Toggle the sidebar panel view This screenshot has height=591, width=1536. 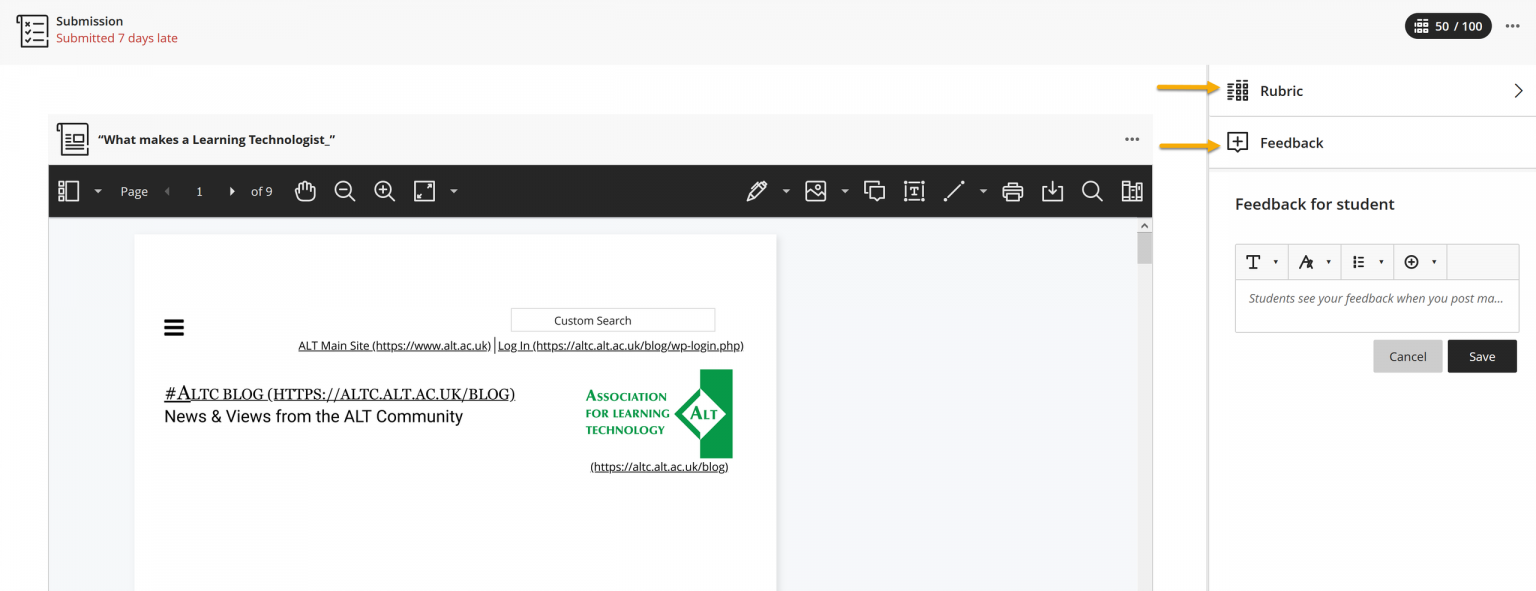(68, 191)
